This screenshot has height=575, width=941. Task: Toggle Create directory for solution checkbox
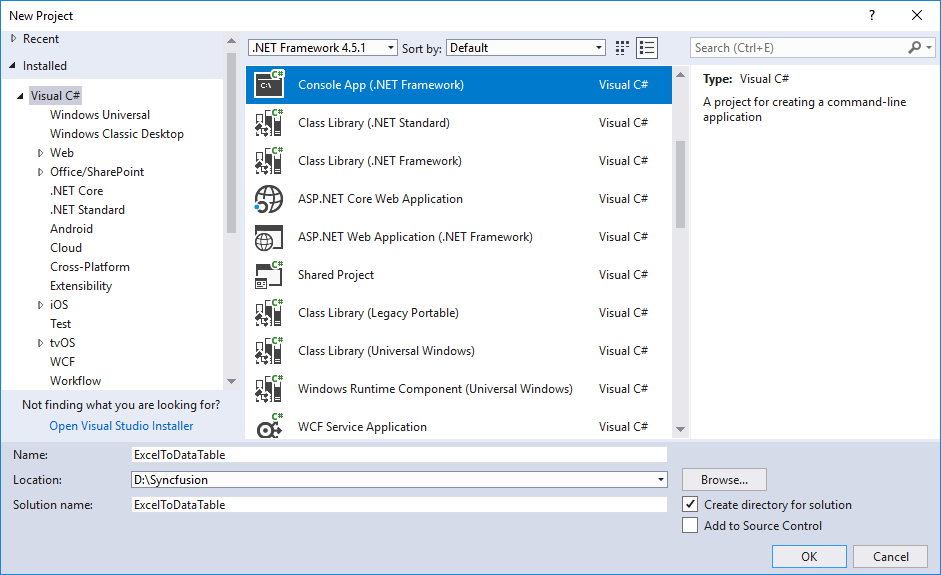690,504
